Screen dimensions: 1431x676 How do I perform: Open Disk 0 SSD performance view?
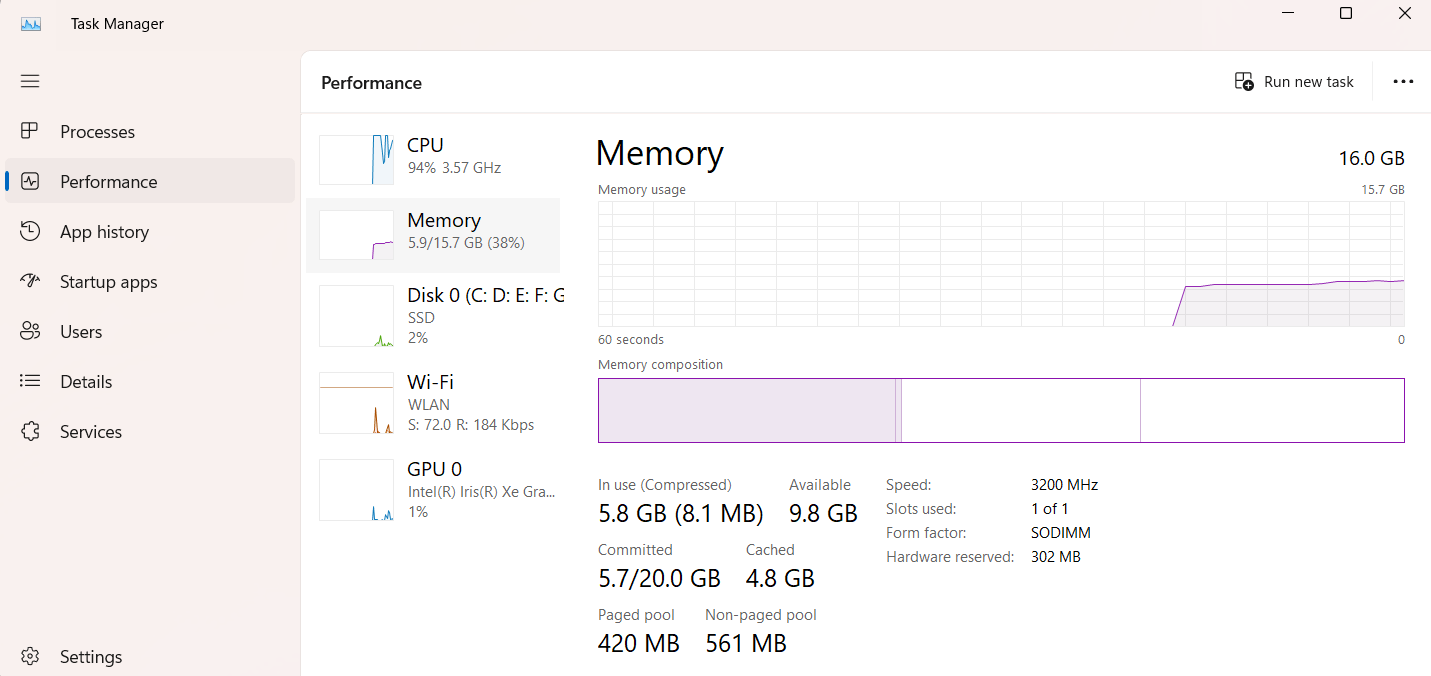pyautogui.click(x=485, y=316)
